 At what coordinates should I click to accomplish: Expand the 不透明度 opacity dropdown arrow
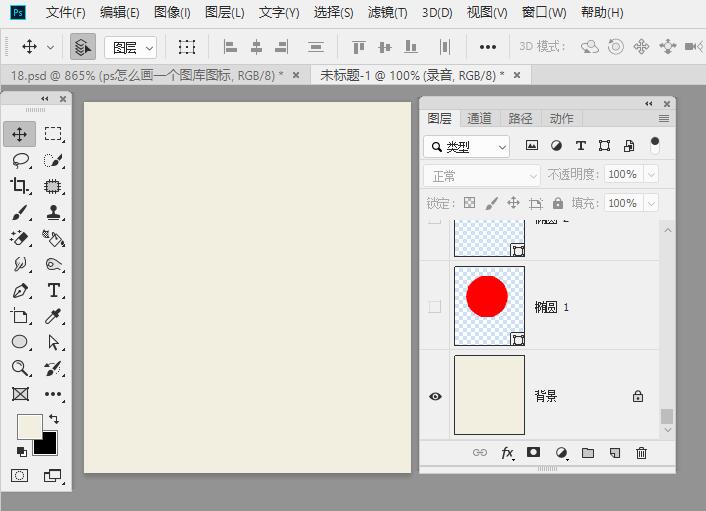point(651,174)
